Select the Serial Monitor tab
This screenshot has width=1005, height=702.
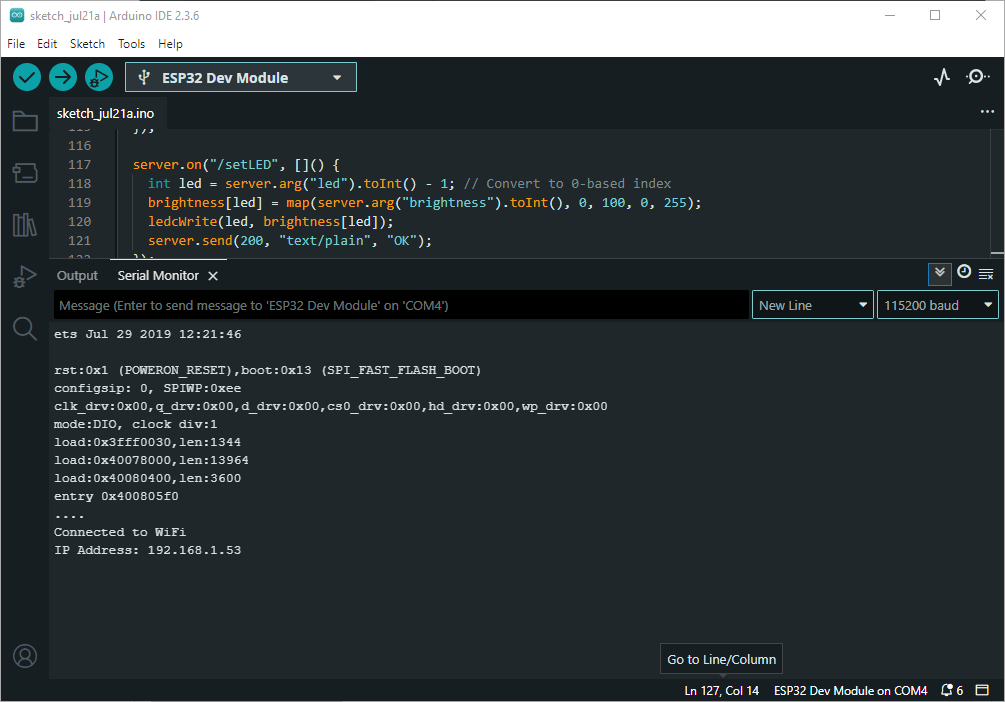(158, 276)
